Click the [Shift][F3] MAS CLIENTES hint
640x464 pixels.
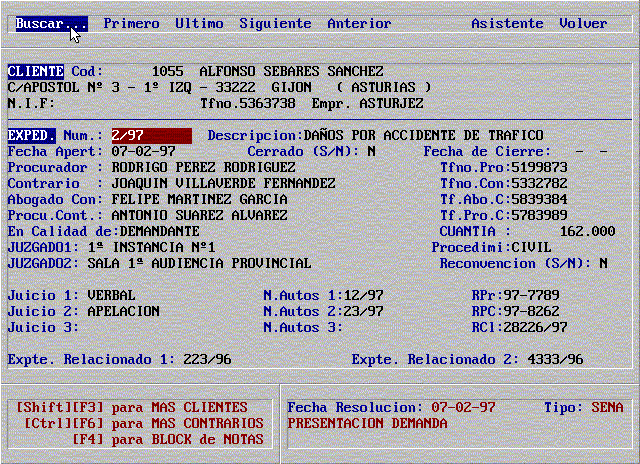[131, 407]
